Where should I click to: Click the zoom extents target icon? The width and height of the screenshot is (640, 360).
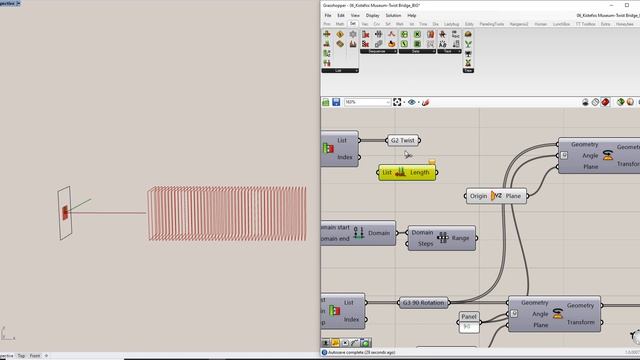coord(397,102)
